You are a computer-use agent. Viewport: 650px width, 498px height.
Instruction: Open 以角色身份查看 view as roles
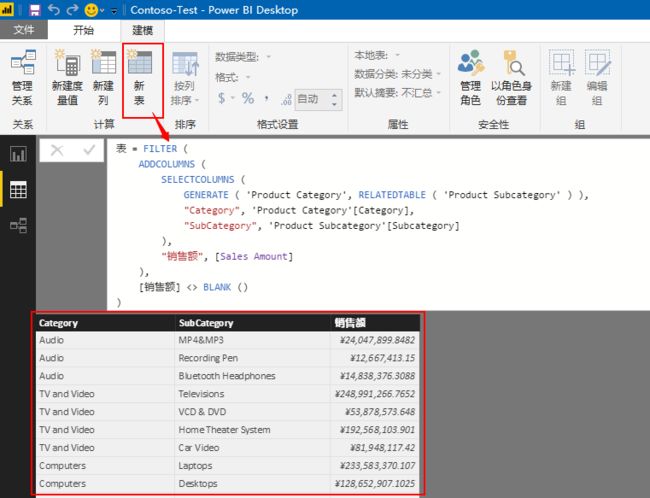click(x=511, y=78)
